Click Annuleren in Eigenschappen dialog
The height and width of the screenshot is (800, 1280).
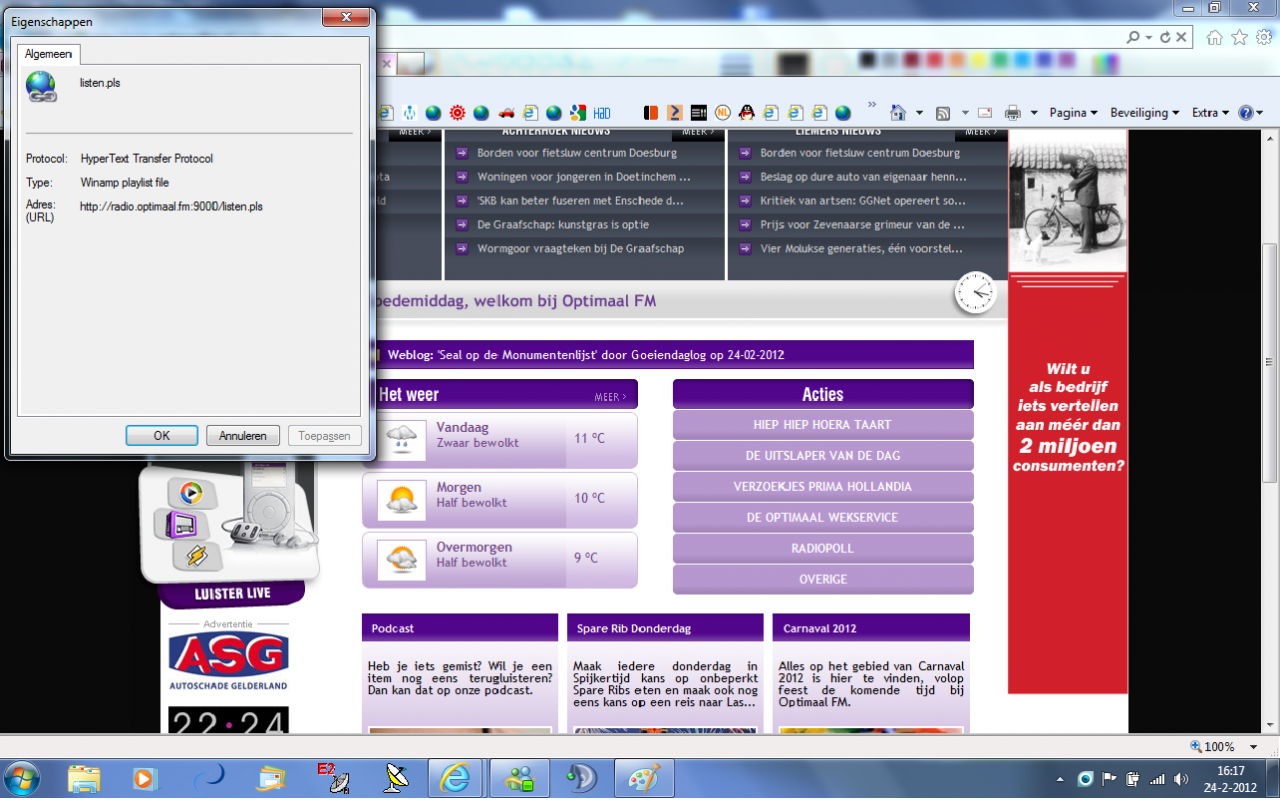click(243, 436)
